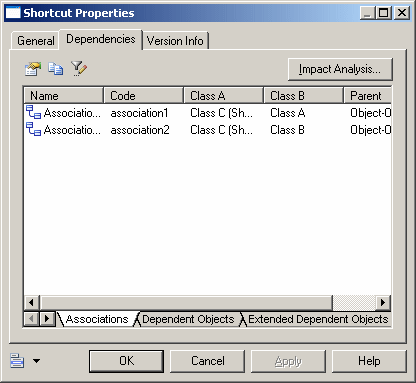416x383 pixels.
Task: Click the association2 row icon
Action: tap(33, 129)
